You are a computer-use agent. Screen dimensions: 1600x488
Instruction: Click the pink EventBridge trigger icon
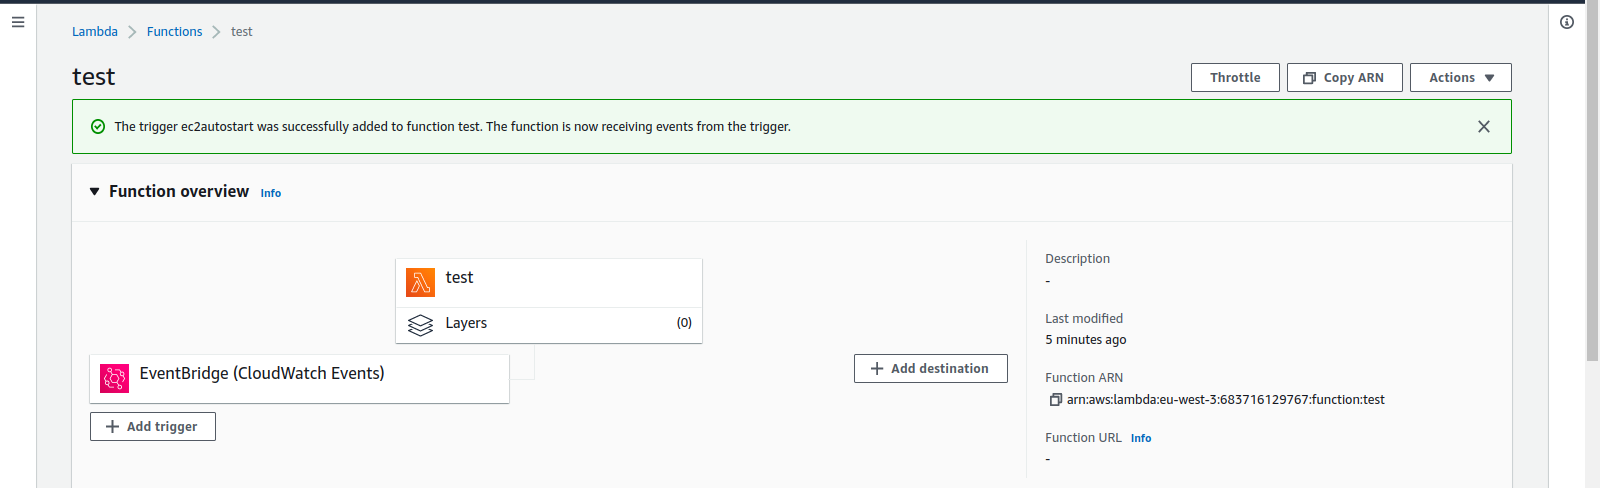pyautogui.click(x=115, y=378)
